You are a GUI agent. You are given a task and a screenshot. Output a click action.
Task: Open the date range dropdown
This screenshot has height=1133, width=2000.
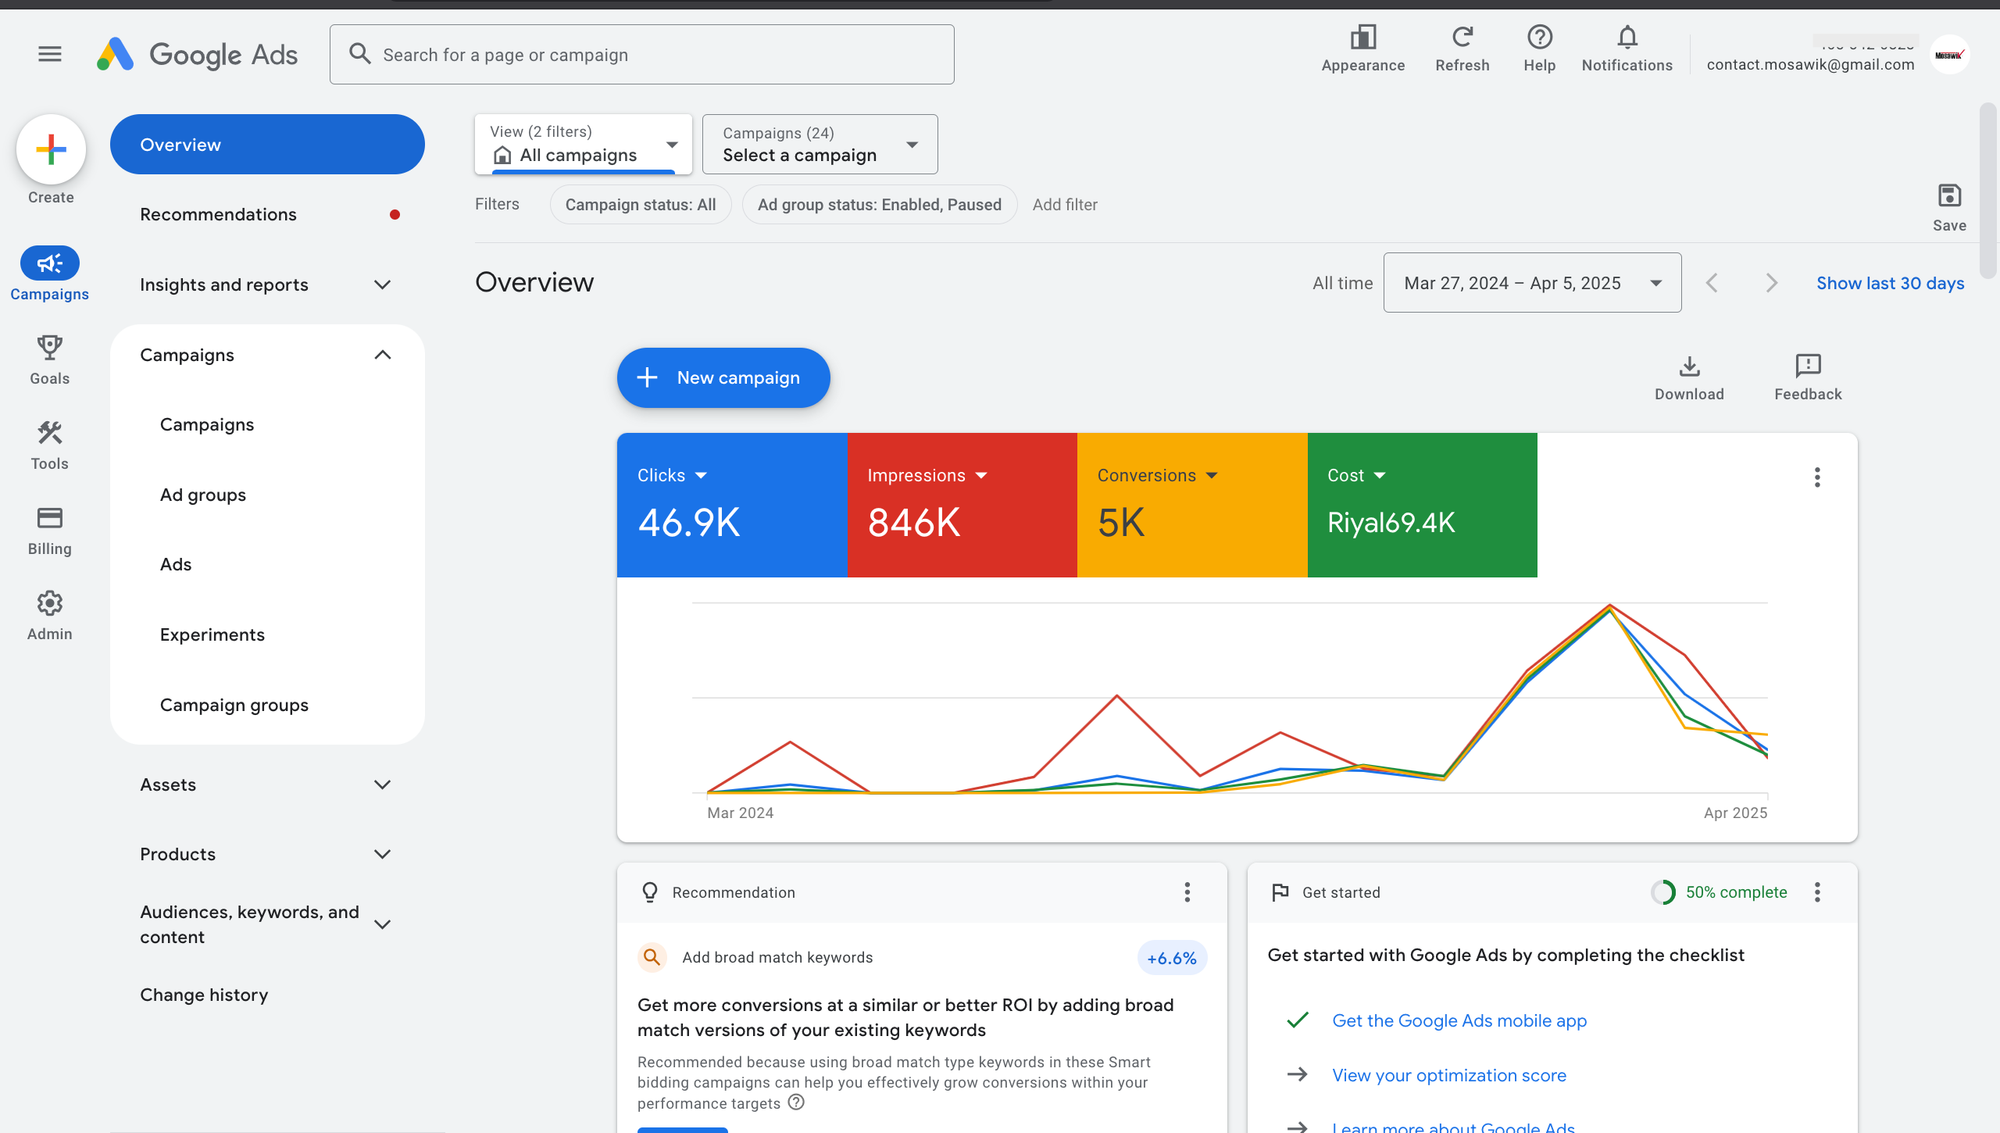pyautogui.click(x=1532, y=283)
